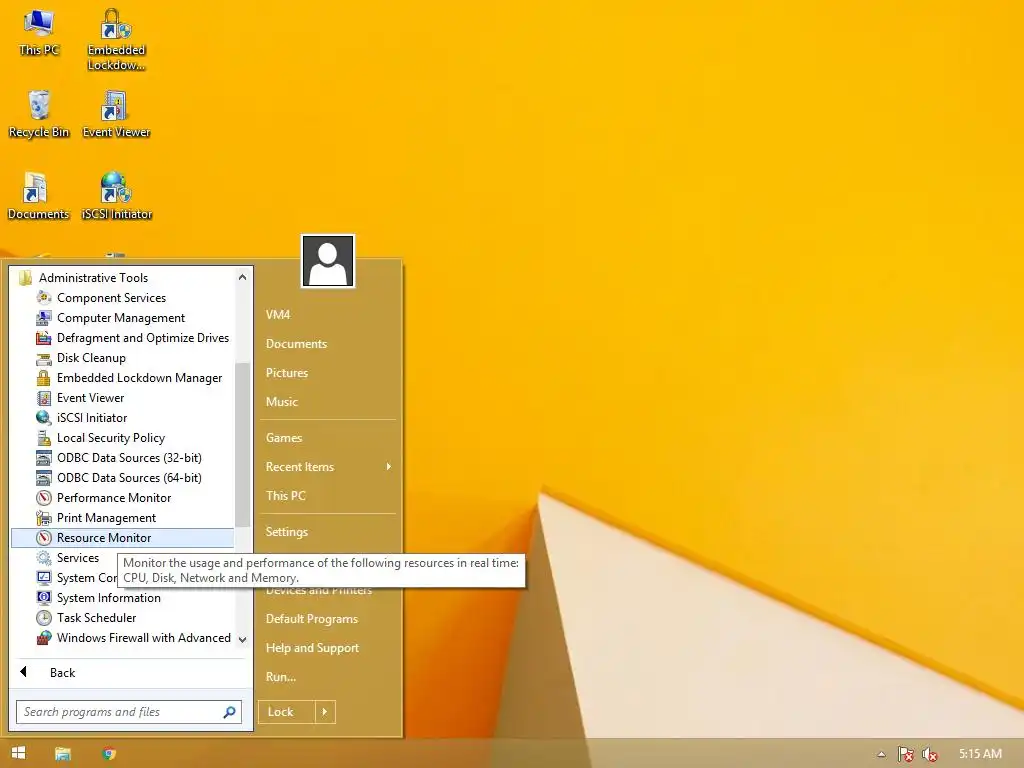This screenshot has width=1024, height=768.
Task: Click Windows Firewall with Advanced icon
Action: (x=44, y=638)
